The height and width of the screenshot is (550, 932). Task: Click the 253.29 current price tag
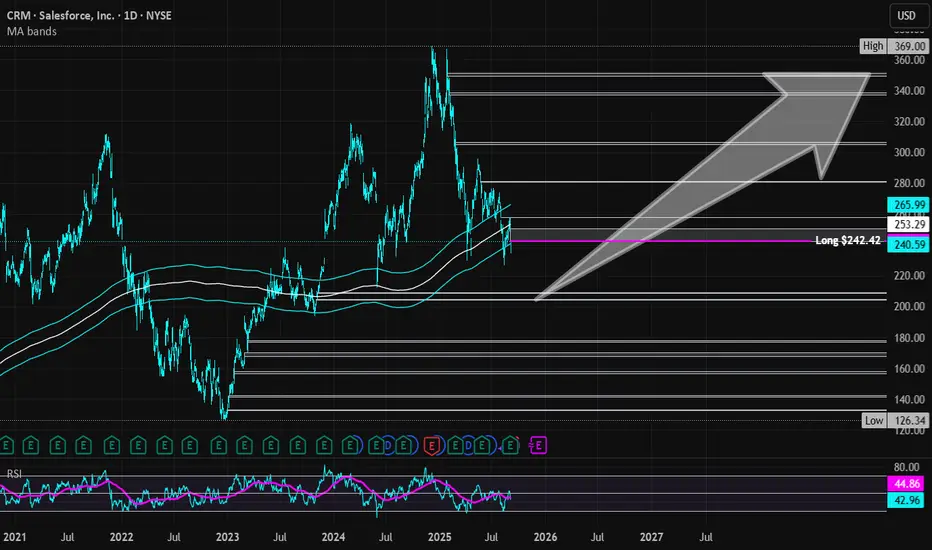(x=908, y=224)
